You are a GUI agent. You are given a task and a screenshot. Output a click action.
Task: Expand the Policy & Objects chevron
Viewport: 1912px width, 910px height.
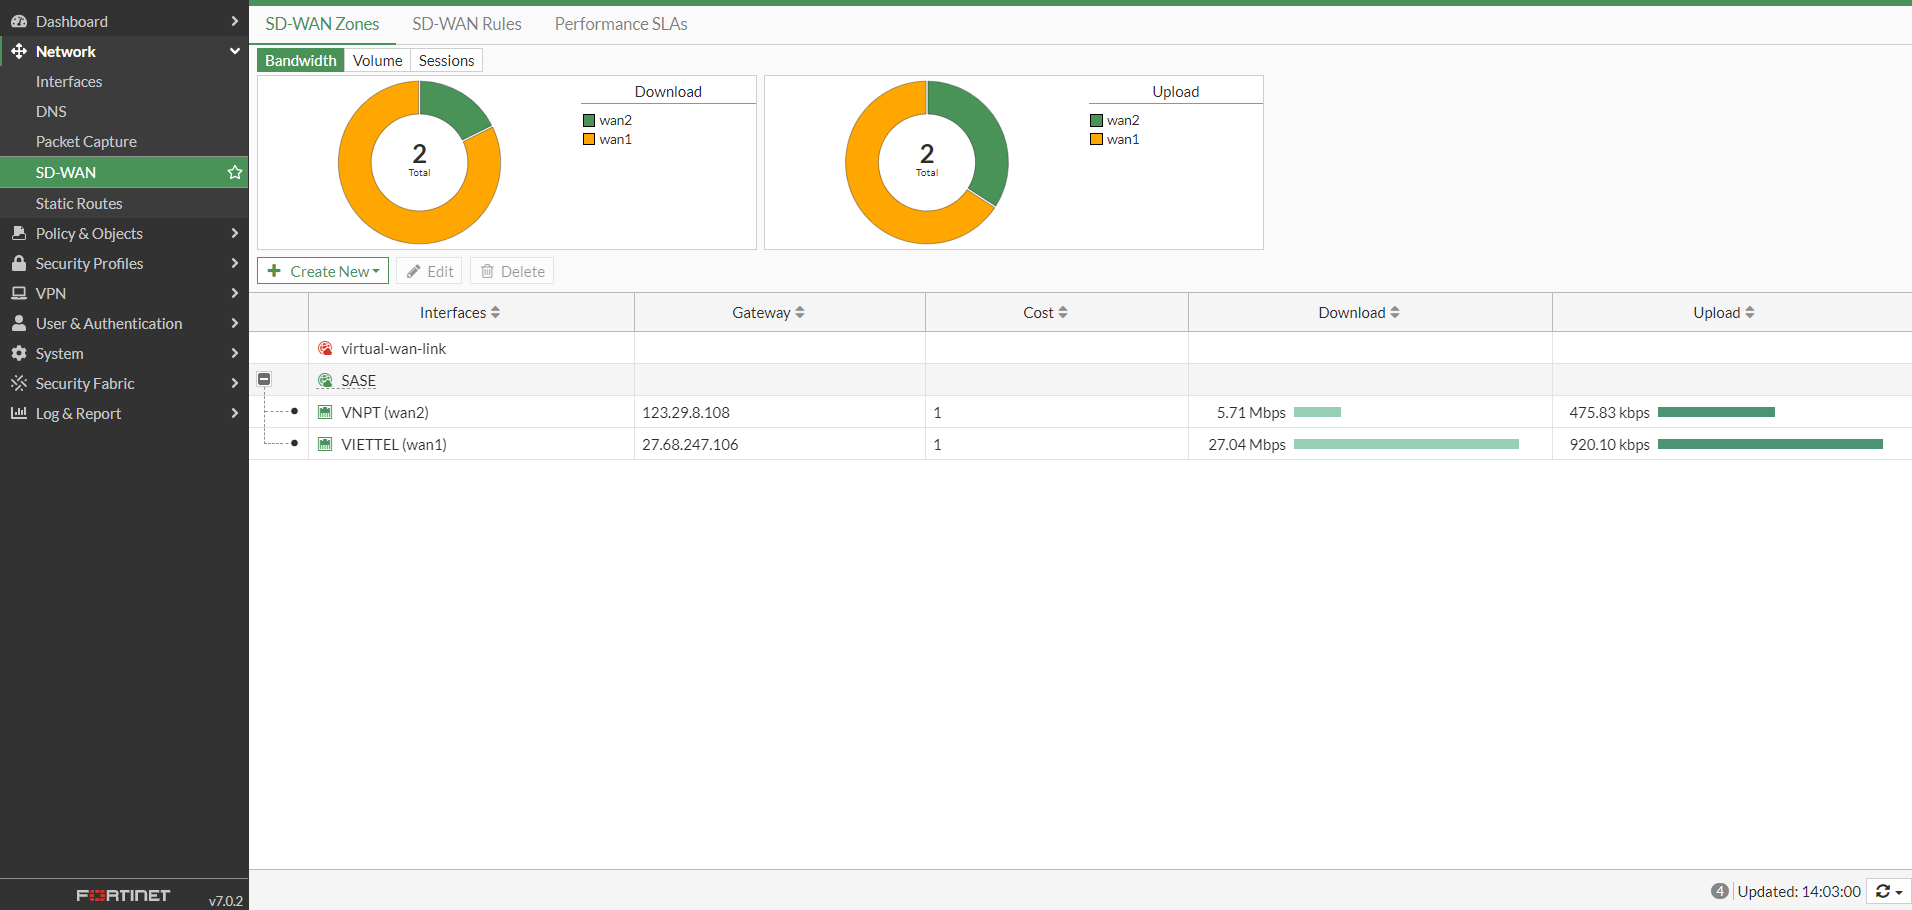(x=235, y=233)
